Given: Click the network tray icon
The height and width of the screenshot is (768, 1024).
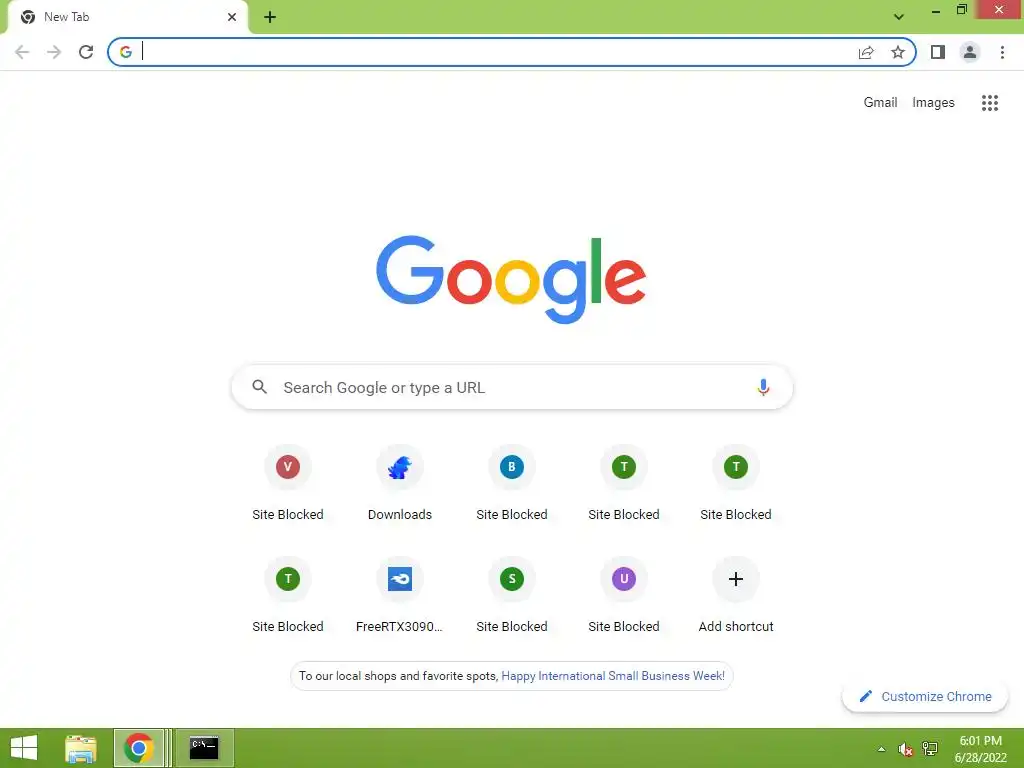Looking at the screenshot, I should [x=930, y=748].
